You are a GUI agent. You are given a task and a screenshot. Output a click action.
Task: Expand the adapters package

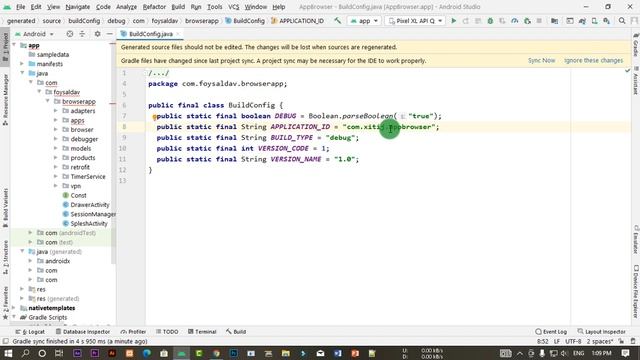click(x=56, y=111)
